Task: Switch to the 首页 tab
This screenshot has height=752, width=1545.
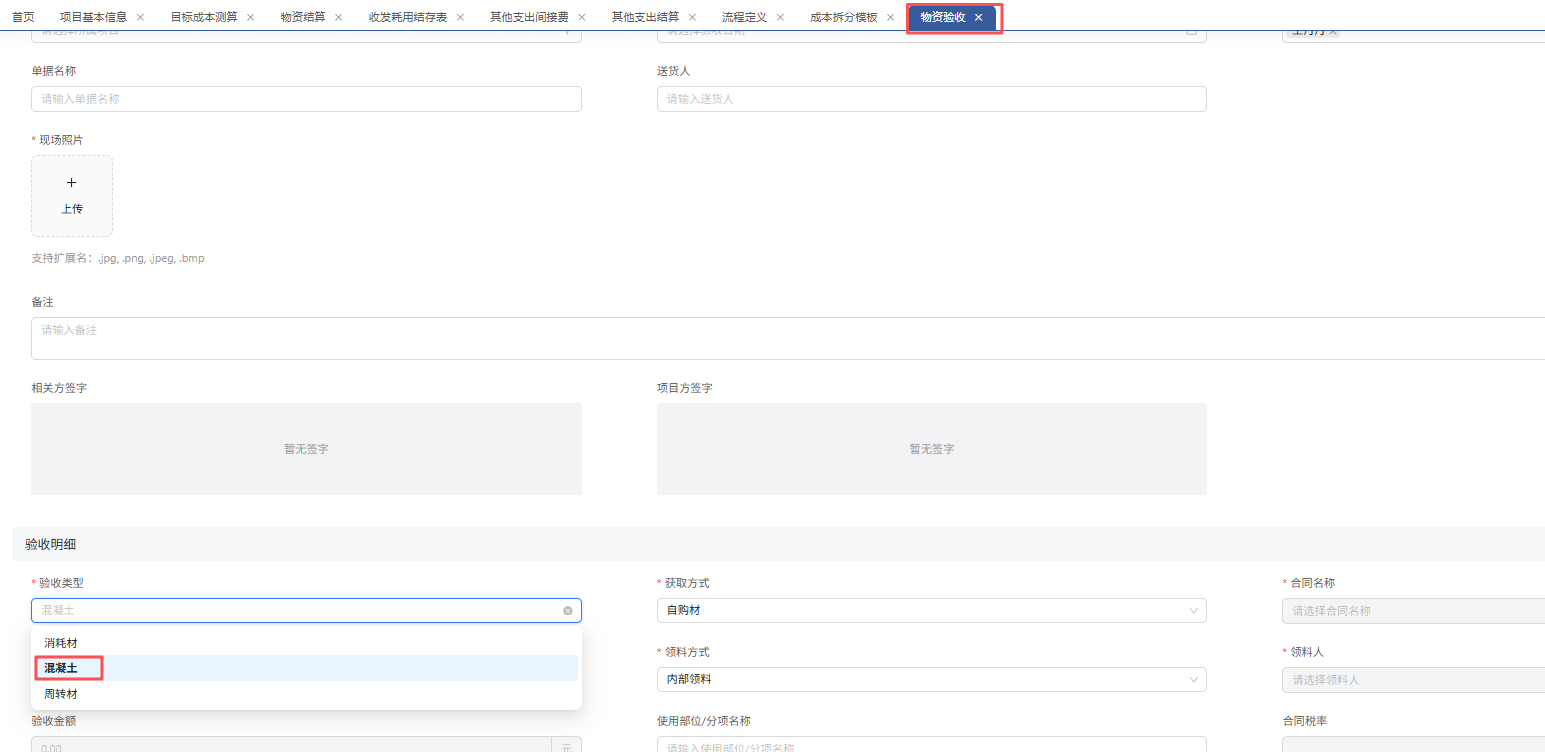Action: click(23, 17)
